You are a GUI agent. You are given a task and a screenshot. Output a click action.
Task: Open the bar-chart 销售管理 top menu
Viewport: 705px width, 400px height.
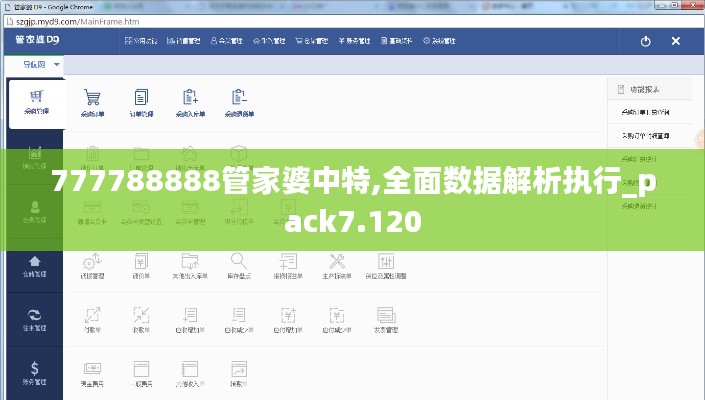click(x=183, y=41)
